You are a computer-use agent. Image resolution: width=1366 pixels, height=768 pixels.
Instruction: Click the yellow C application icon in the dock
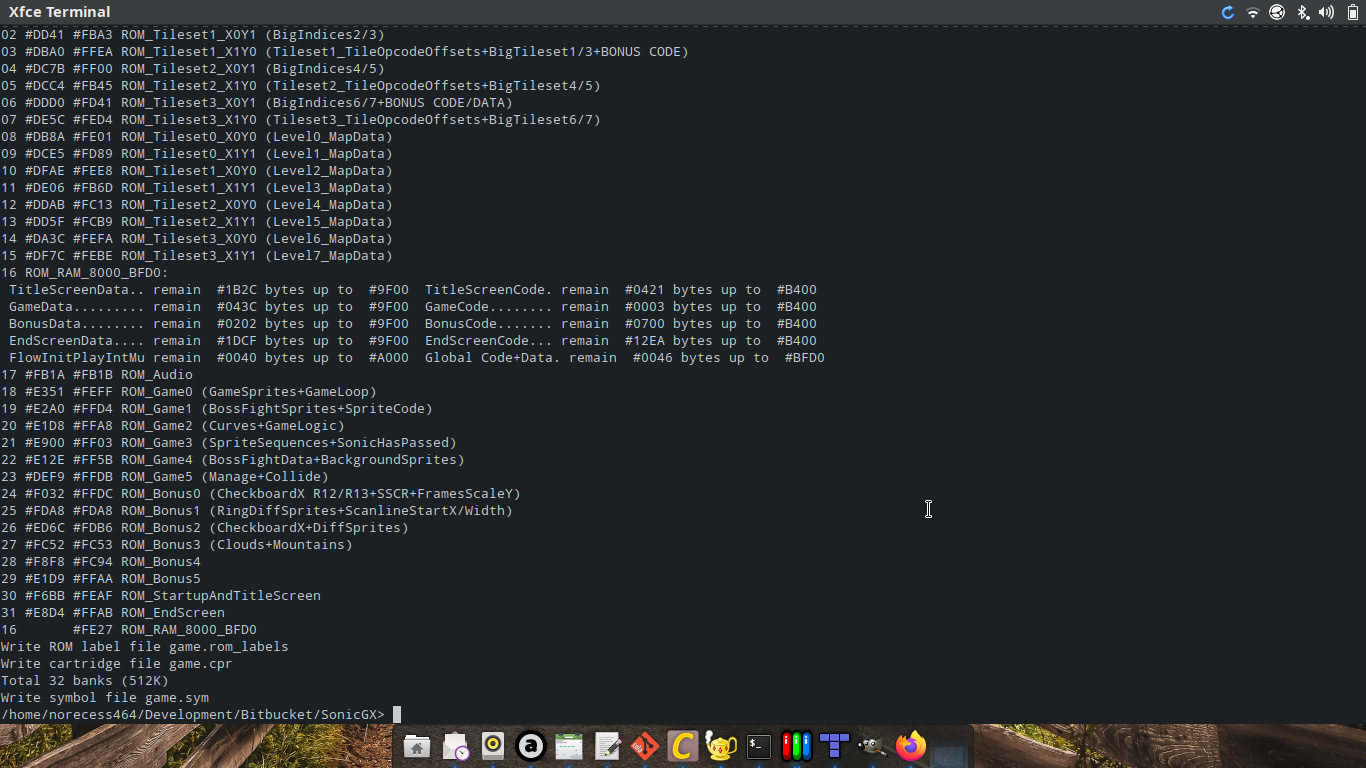(683, 746)
